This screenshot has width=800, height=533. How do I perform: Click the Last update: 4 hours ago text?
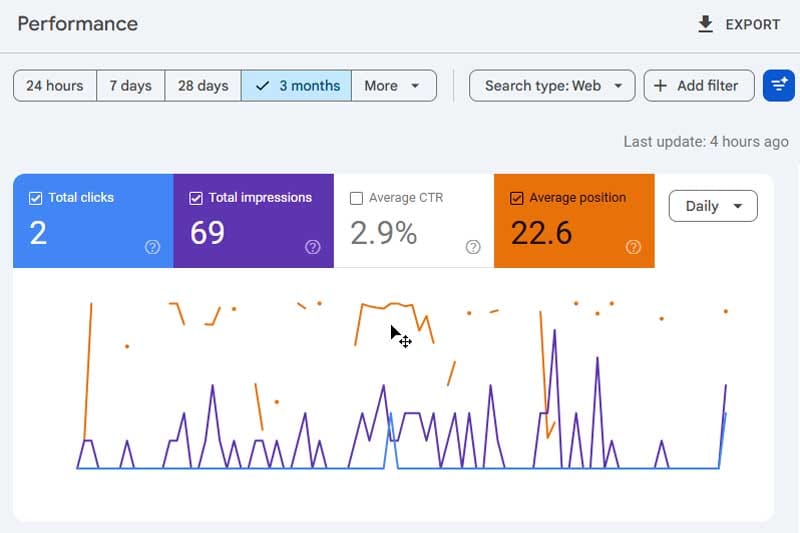point(706,142)
